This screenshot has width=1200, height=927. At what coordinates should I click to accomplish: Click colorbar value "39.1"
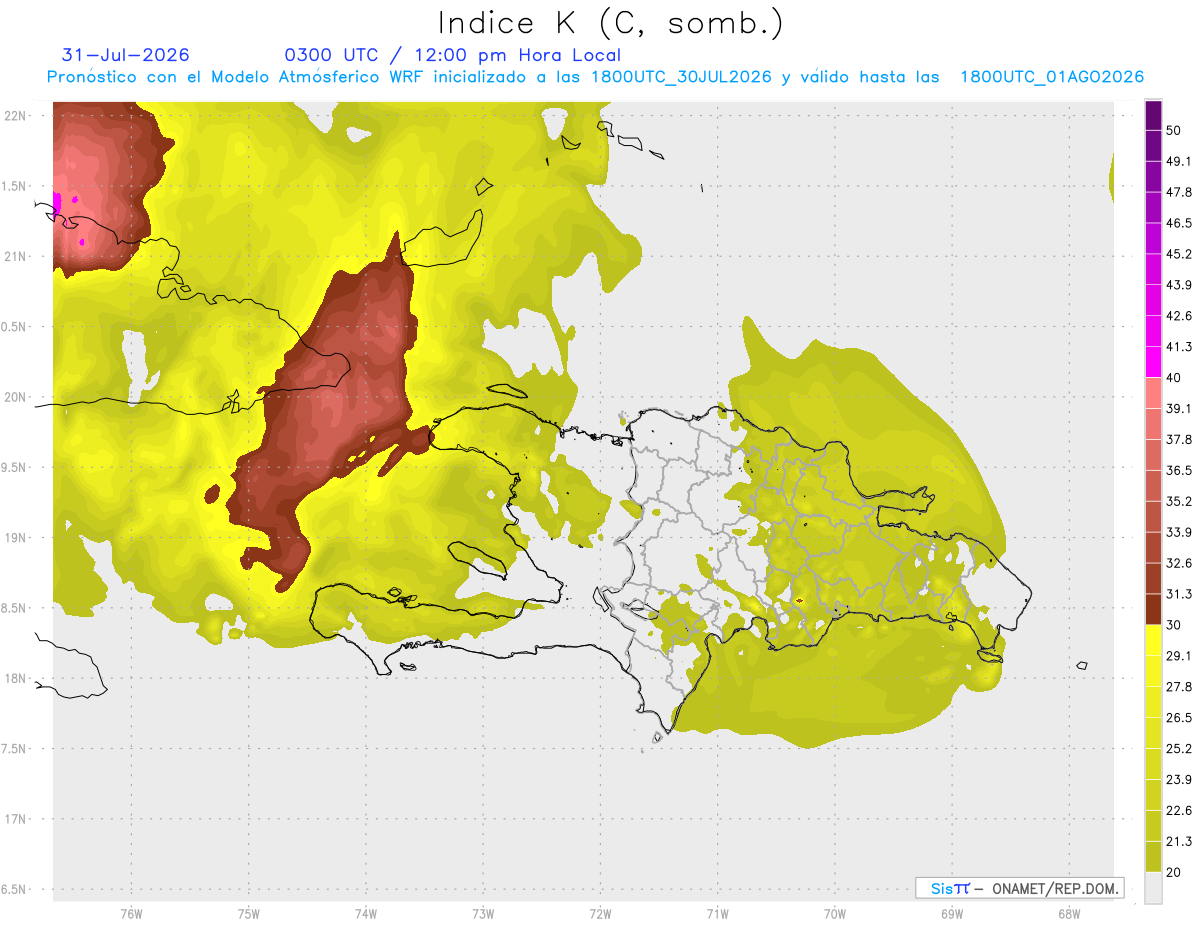point(1179,409)
